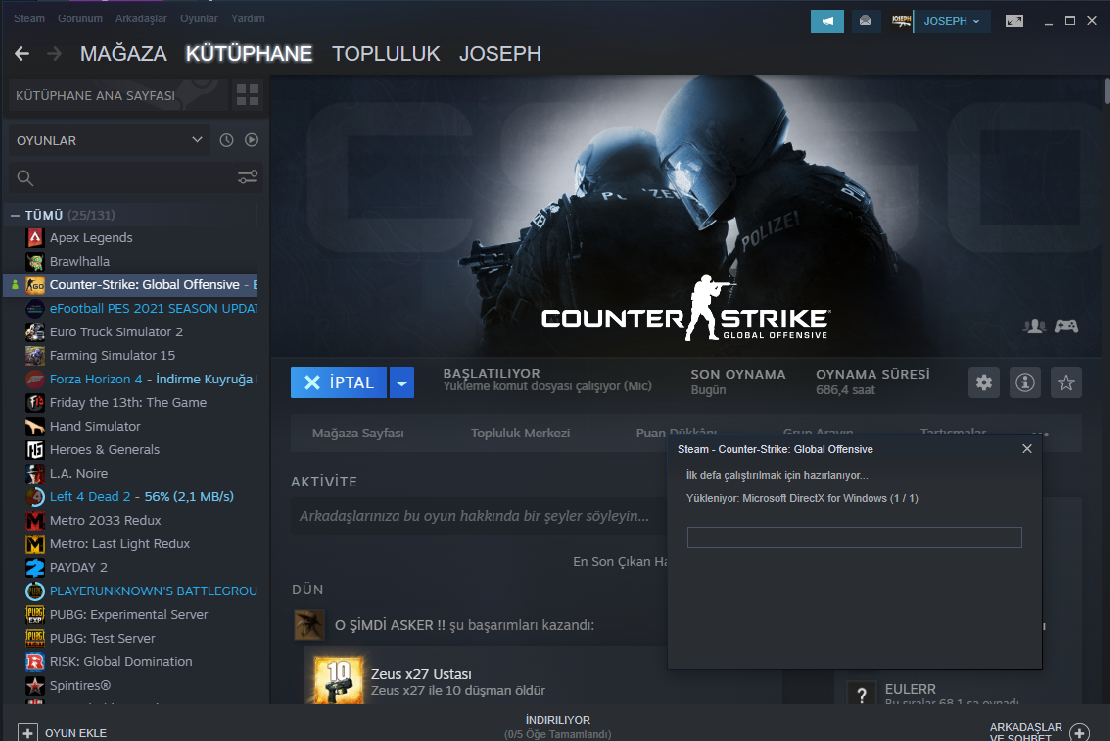Open the Yardım menu
1110x741 pixels.
(x=248, y=18)
